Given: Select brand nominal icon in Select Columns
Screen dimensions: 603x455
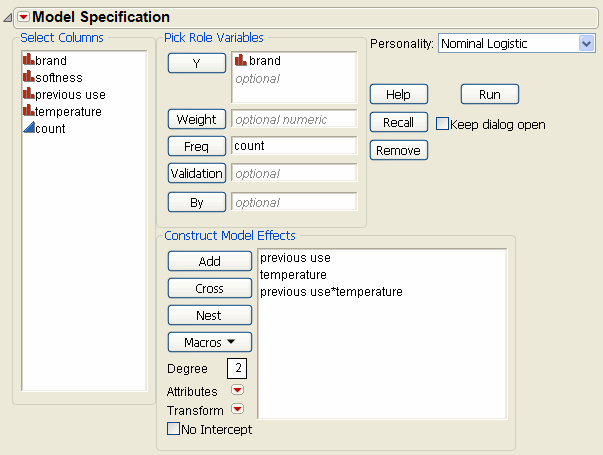Looking at the screenshot, I should 28,61.
